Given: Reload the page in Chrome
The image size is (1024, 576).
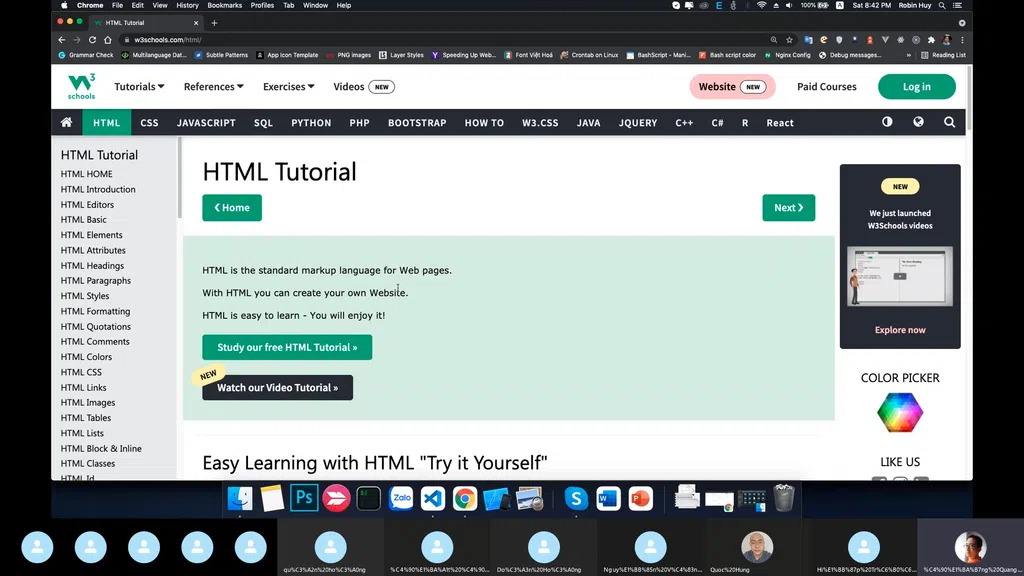Looking at the screenshot, I should coord(92,40).
